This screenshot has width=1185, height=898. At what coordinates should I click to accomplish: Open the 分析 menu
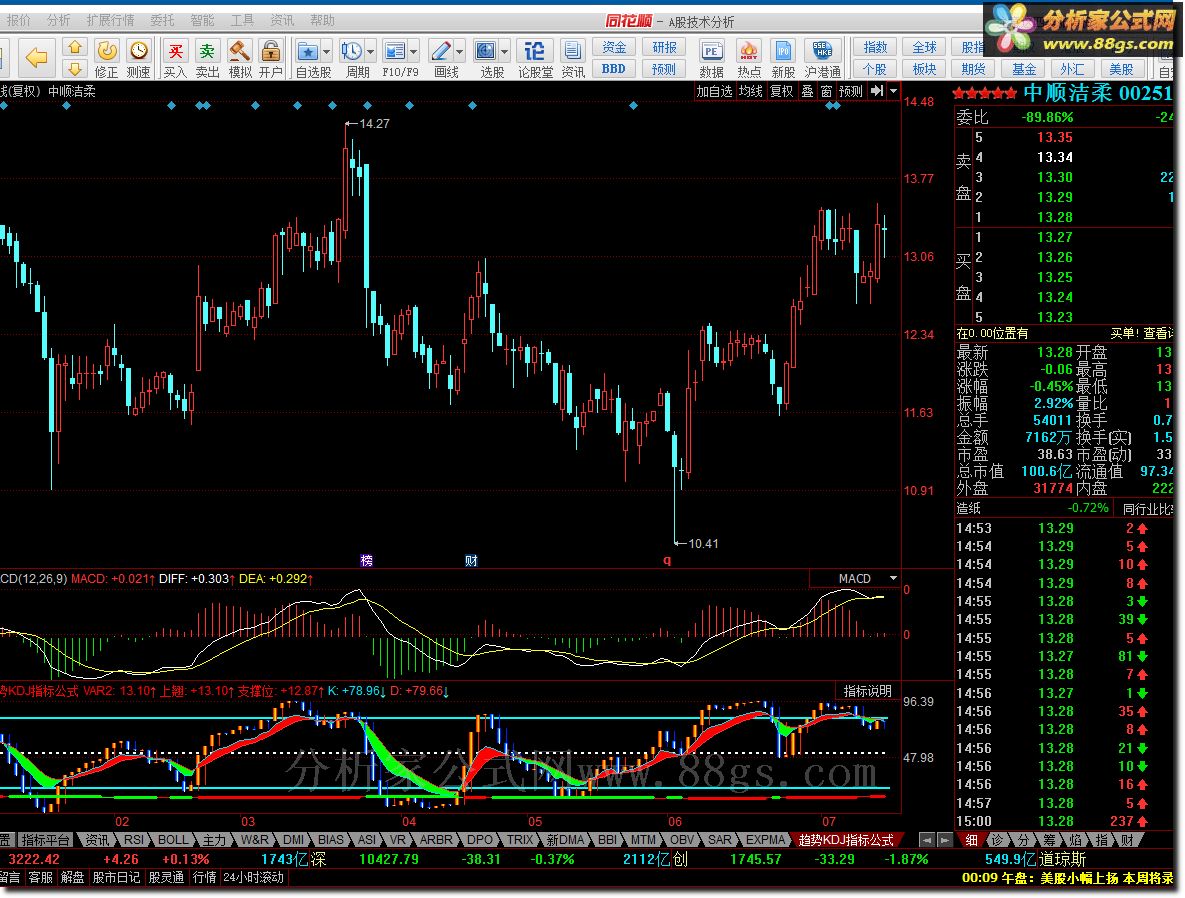(58, 20)
